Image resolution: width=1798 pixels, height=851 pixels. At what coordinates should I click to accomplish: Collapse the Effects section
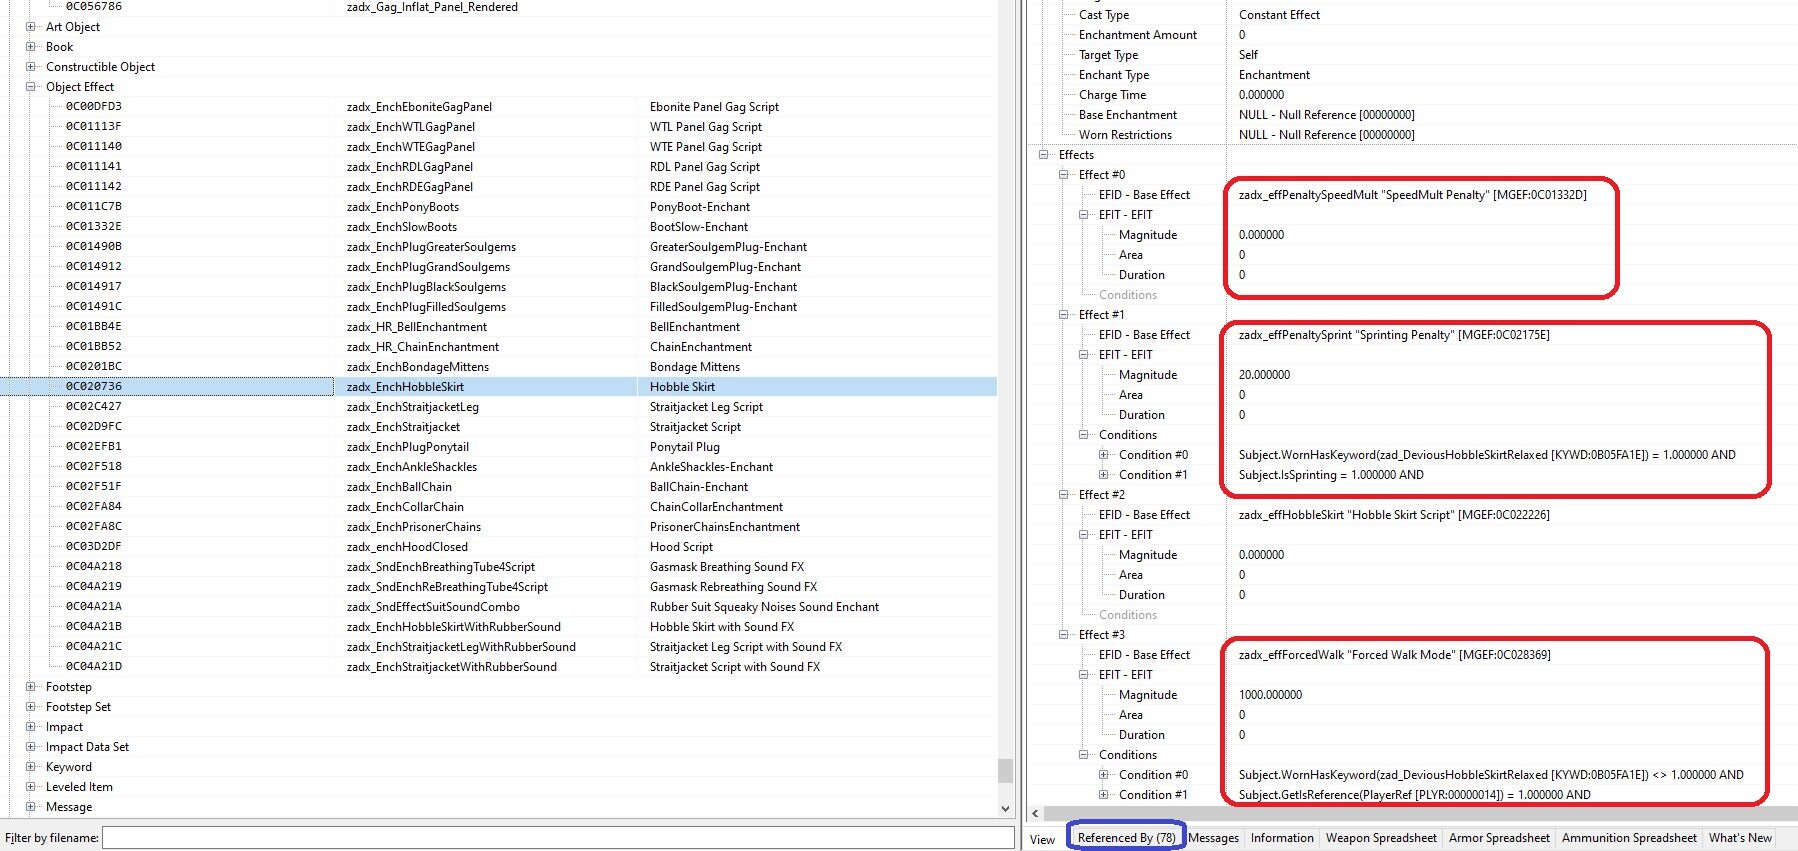1044,155
